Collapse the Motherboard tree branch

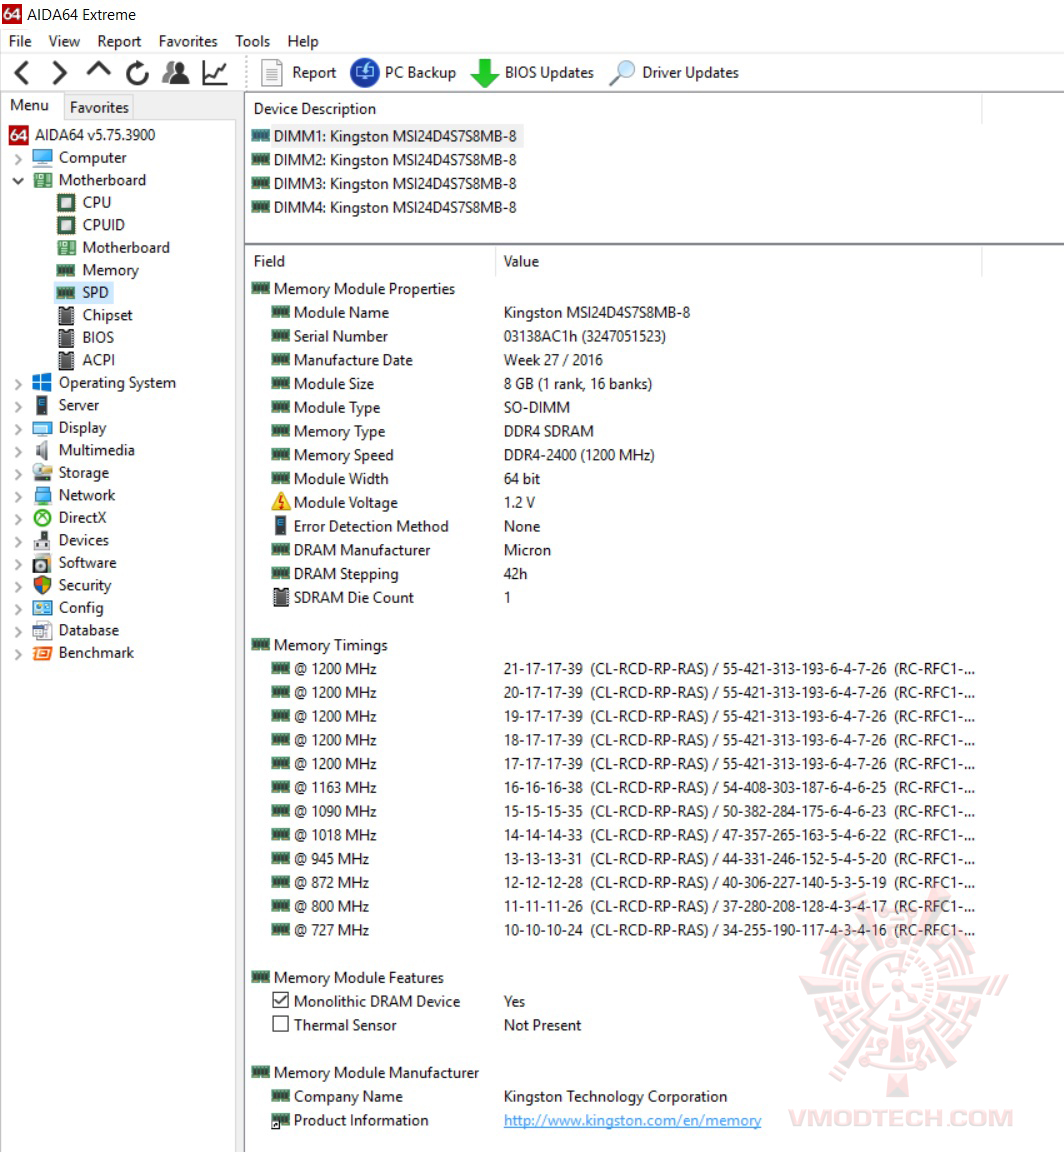click(17, 180)
